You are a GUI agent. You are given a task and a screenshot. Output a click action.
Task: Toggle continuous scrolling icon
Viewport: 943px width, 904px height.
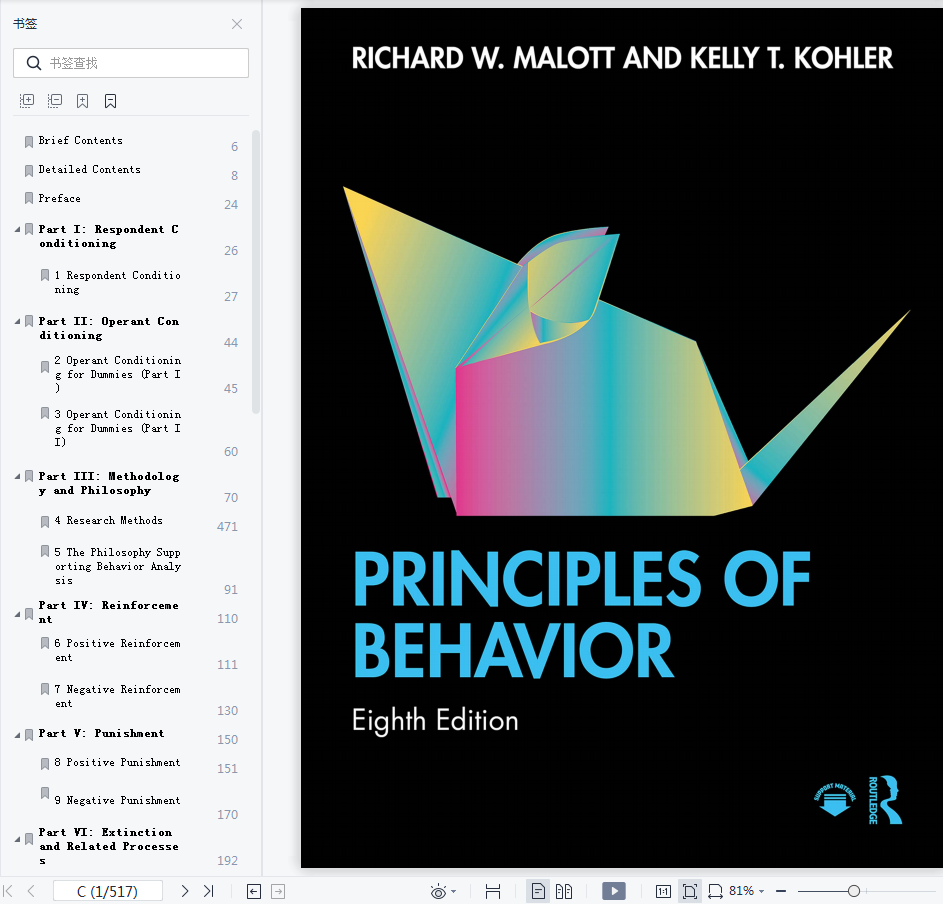493,891
